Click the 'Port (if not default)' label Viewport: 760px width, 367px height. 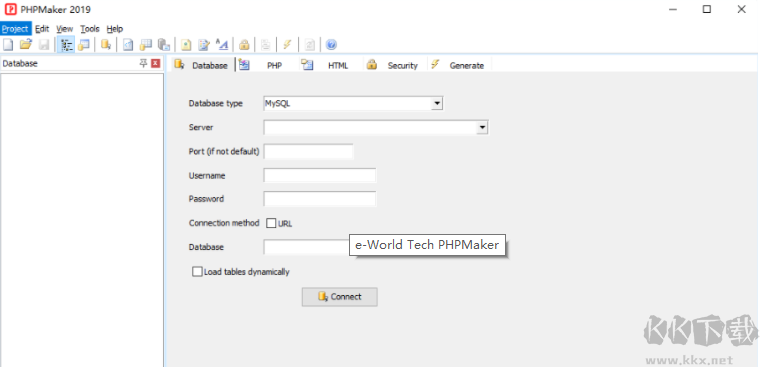pyautogui.click(x=224, y=152)
